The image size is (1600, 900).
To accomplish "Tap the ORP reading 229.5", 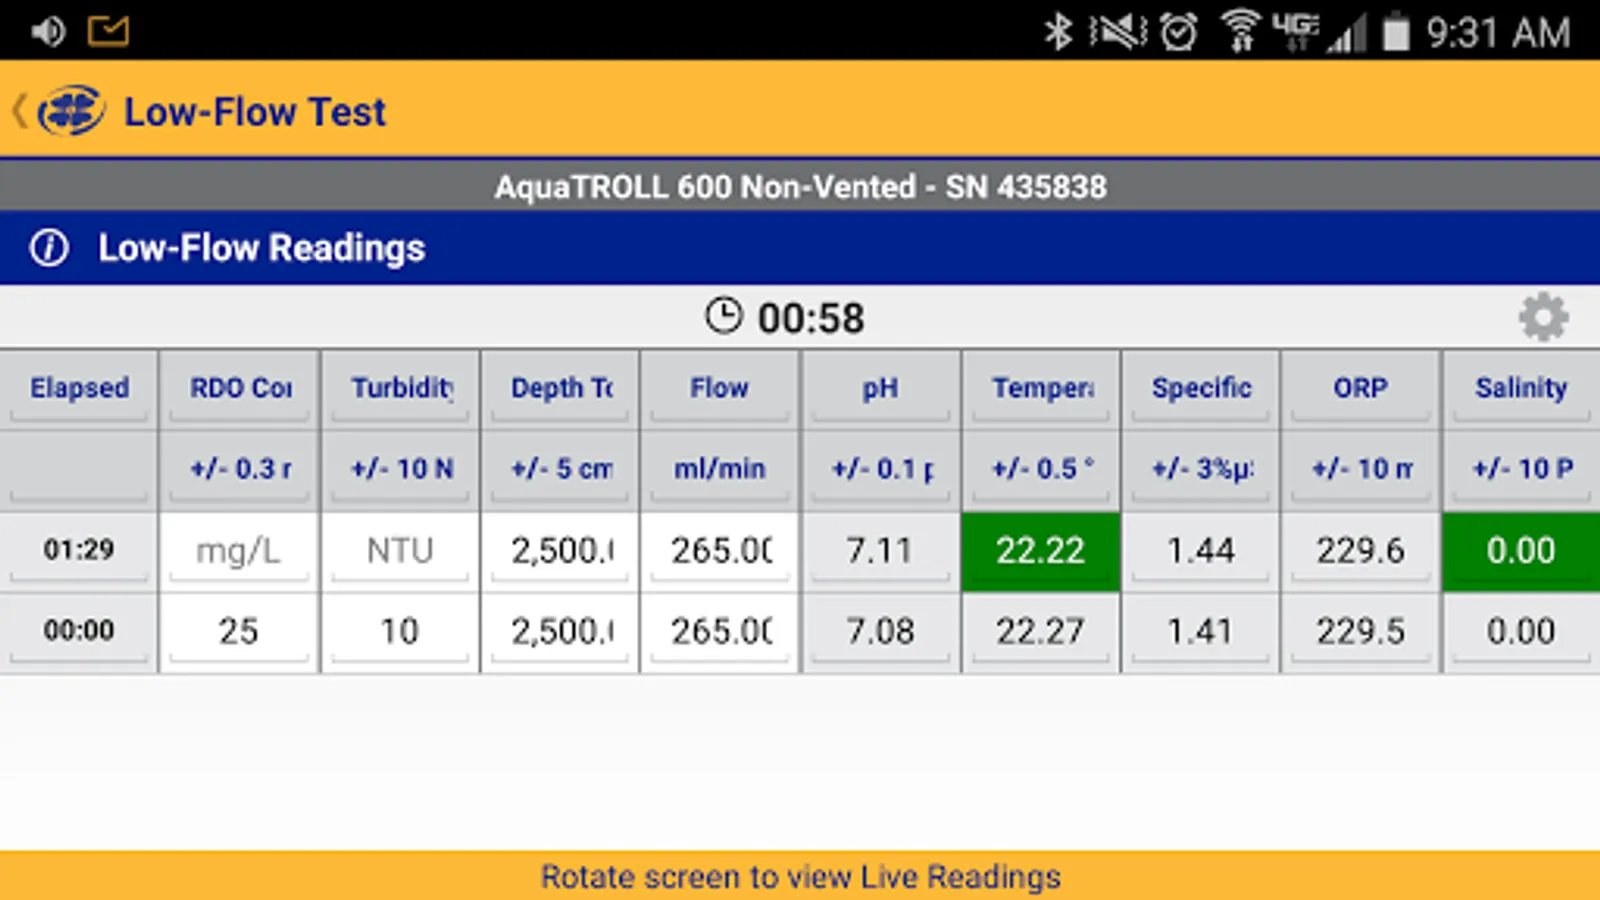I will (1361, 632).
